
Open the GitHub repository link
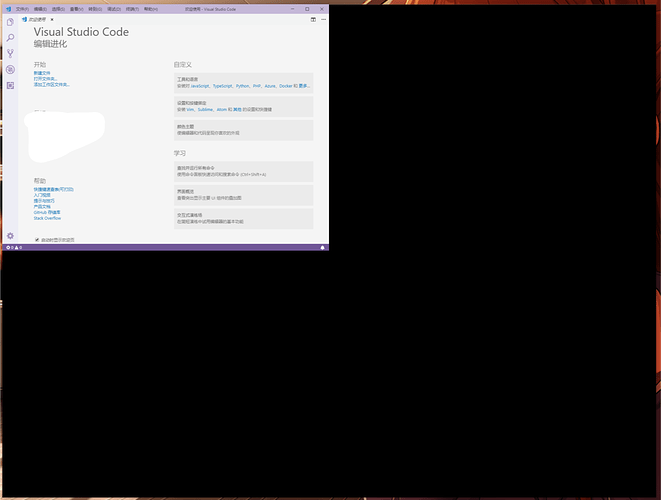point(47,212)
